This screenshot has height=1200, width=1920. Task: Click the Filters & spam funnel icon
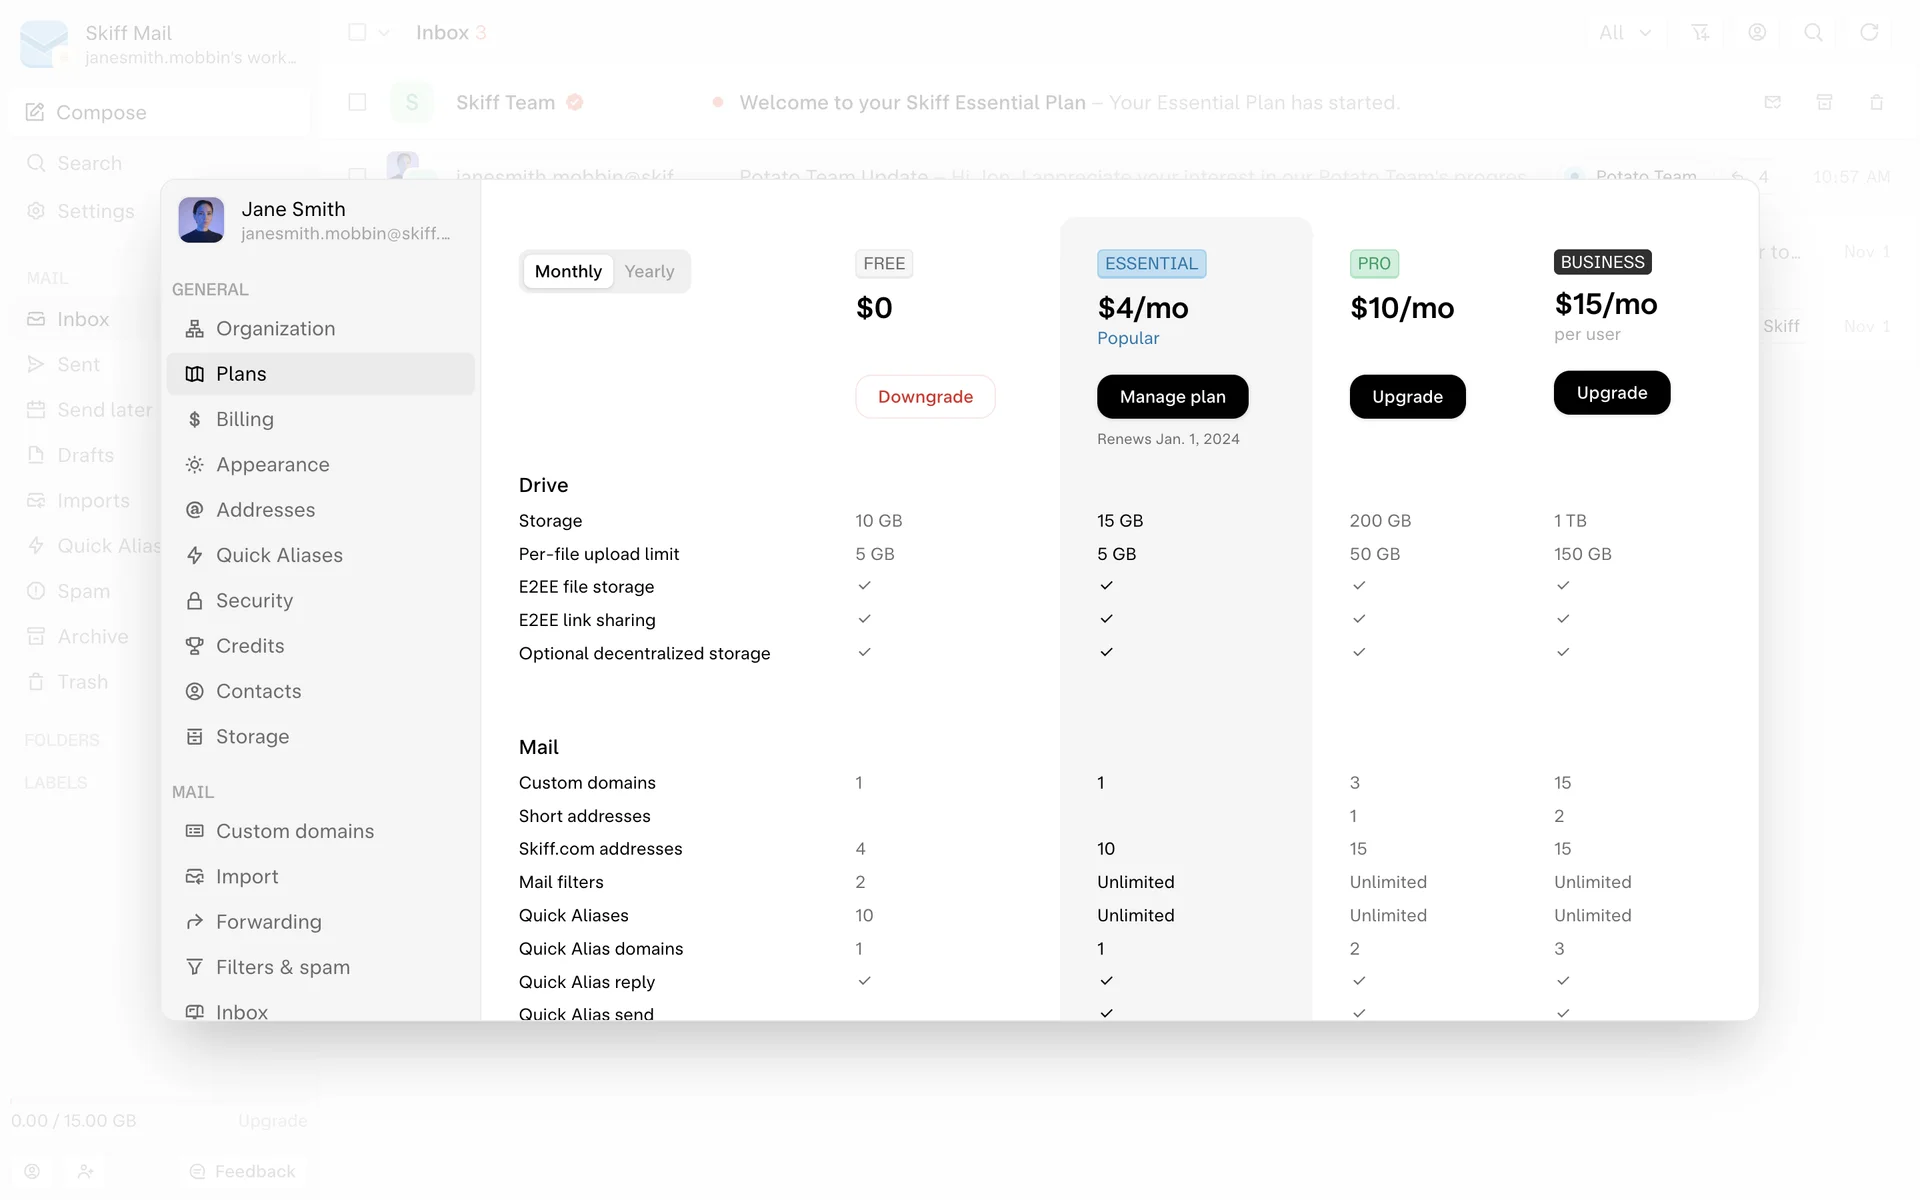pyautogui.click(x=195, y=967)
